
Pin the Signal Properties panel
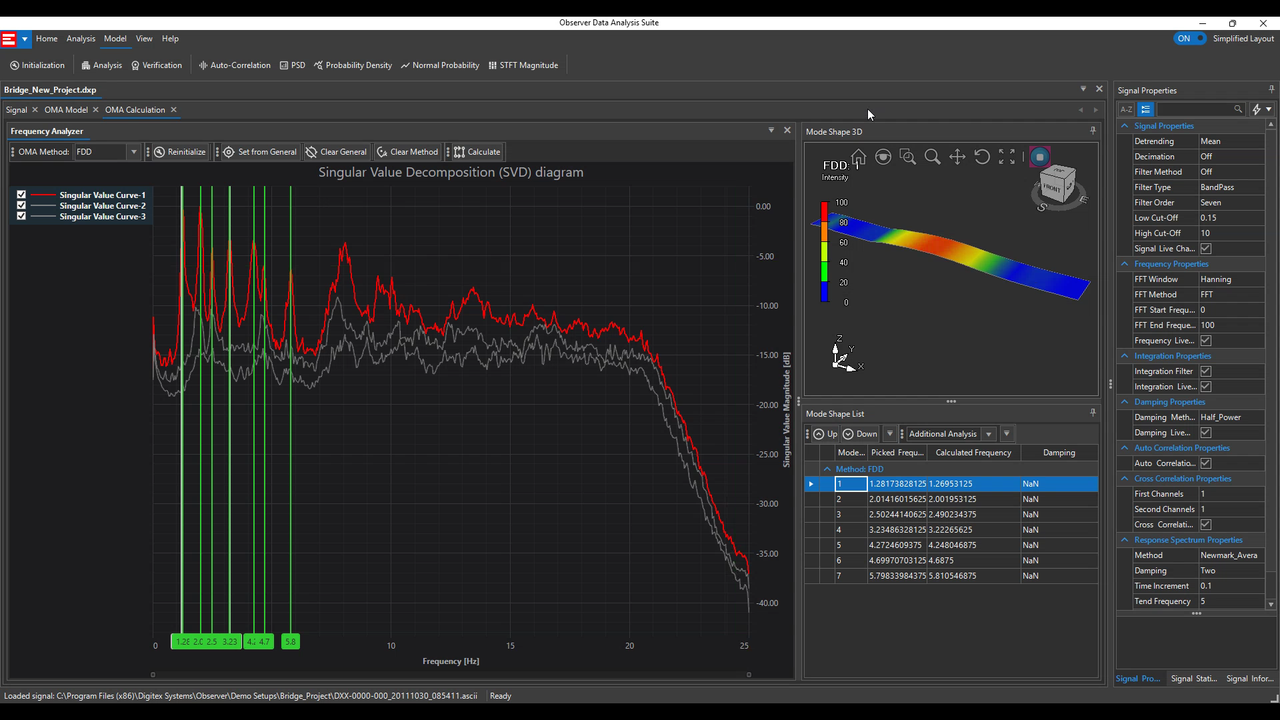tap(1270, 90)
